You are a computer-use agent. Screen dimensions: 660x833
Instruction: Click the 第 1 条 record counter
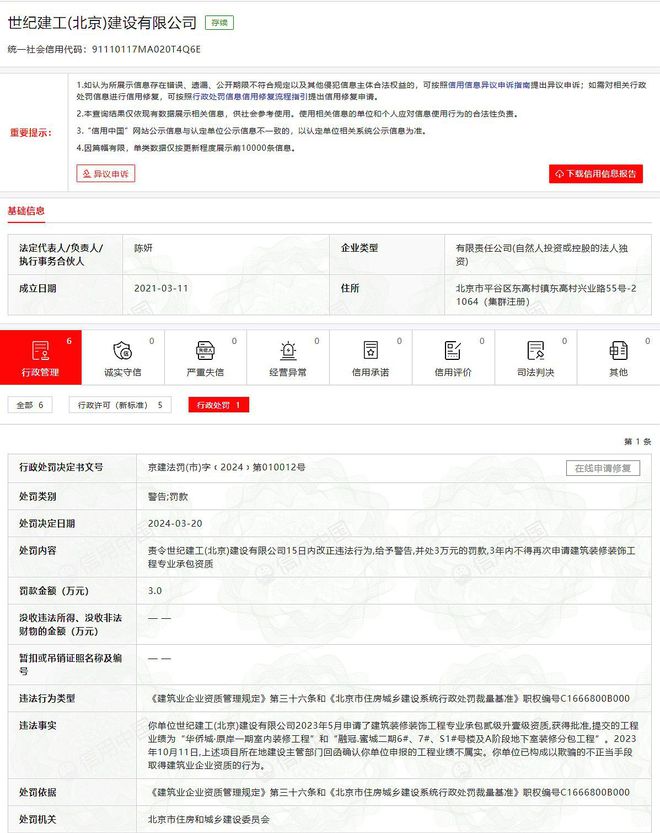click(x=637, y=441)
